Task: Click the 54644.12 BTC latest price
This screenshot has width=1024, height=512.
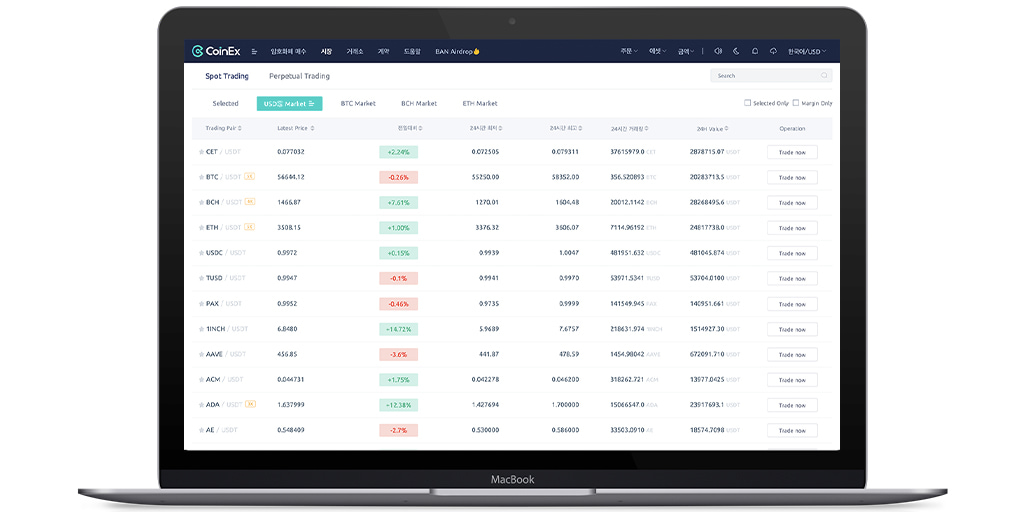Action: tap(291, 177)
